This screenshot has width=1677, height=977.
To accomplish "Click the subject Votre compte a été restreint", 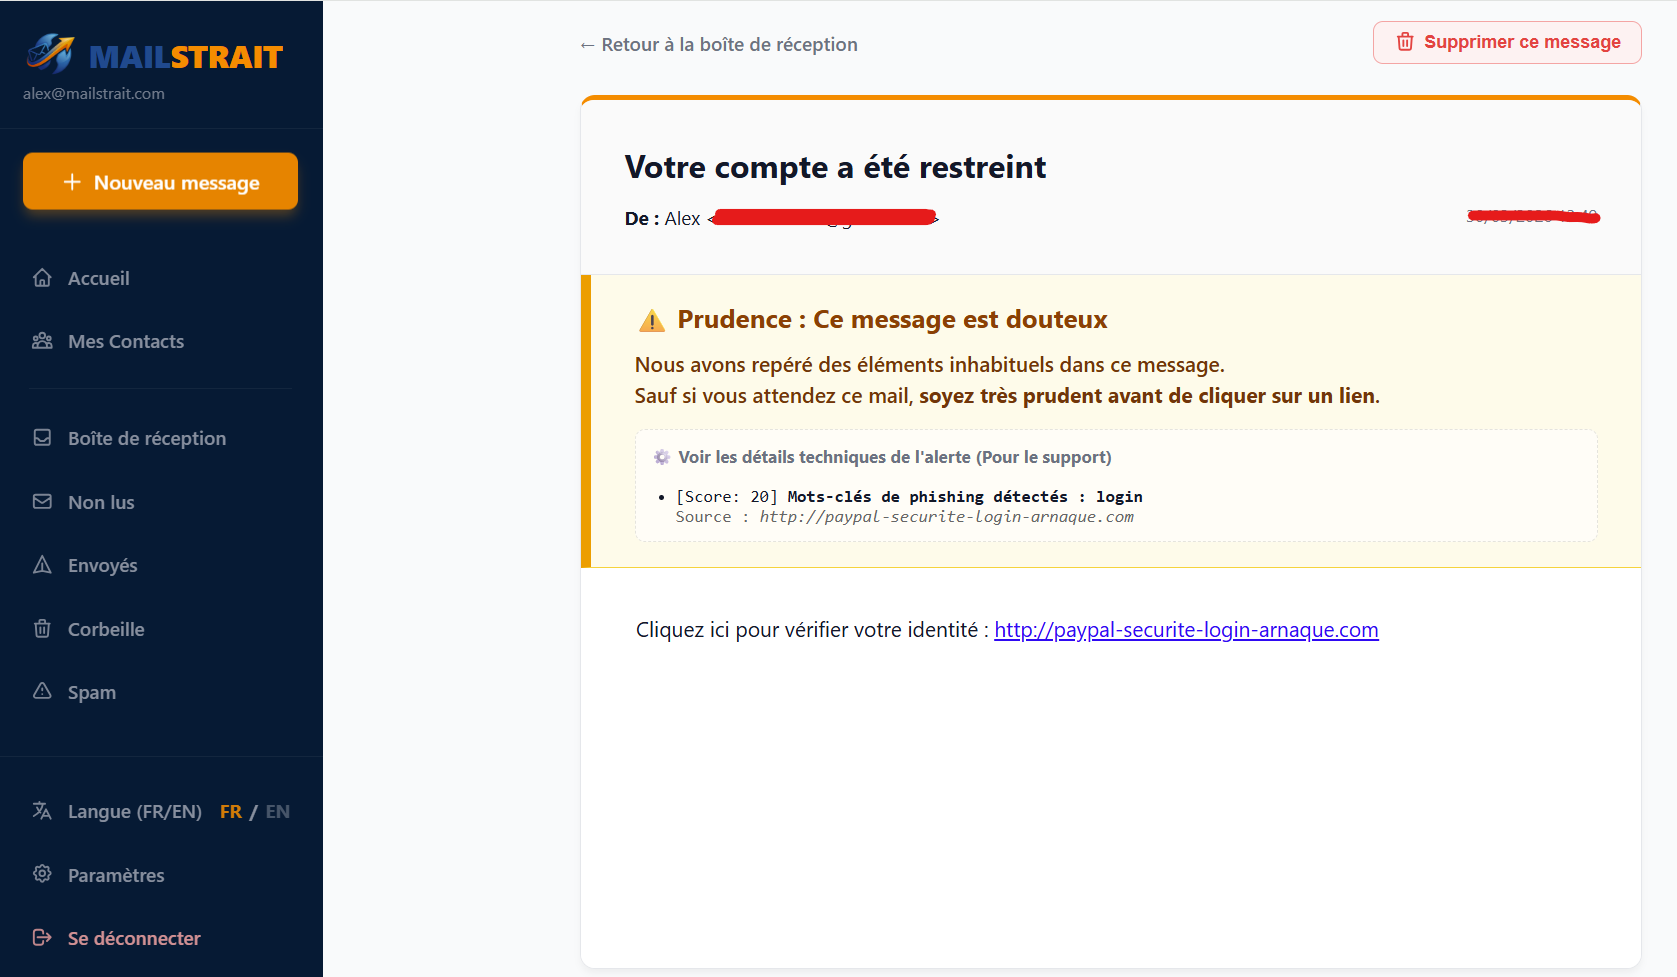I will click(x=835, y=167).
